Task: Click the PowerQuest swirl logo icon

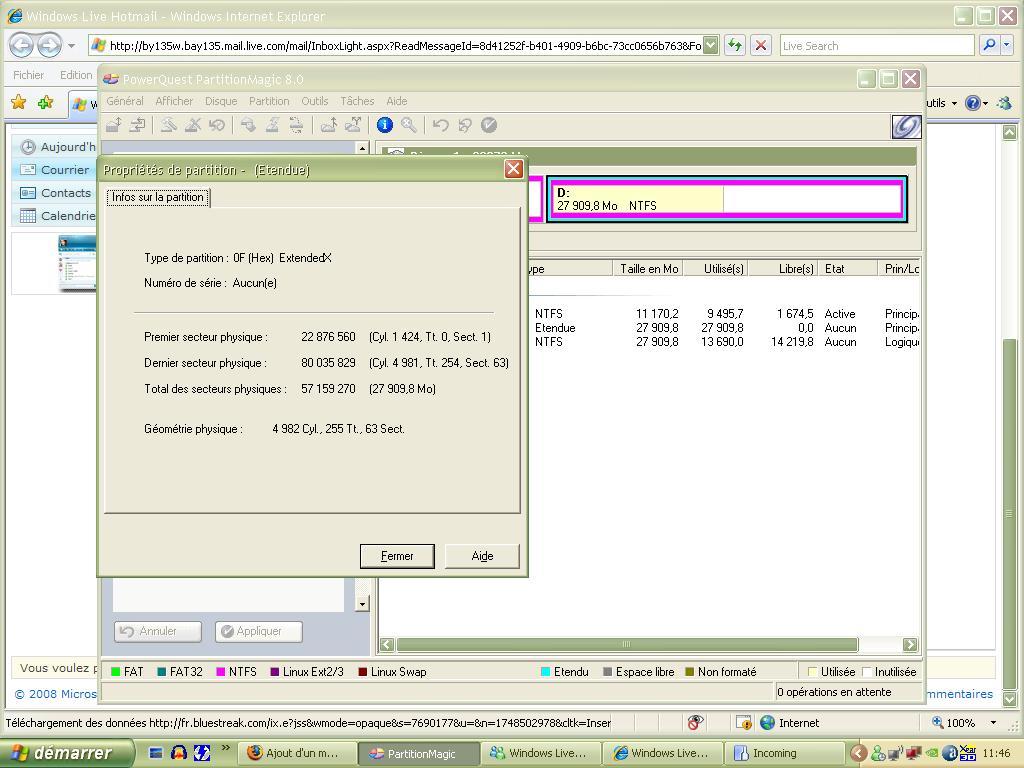Action: click(x=906, y=126)
